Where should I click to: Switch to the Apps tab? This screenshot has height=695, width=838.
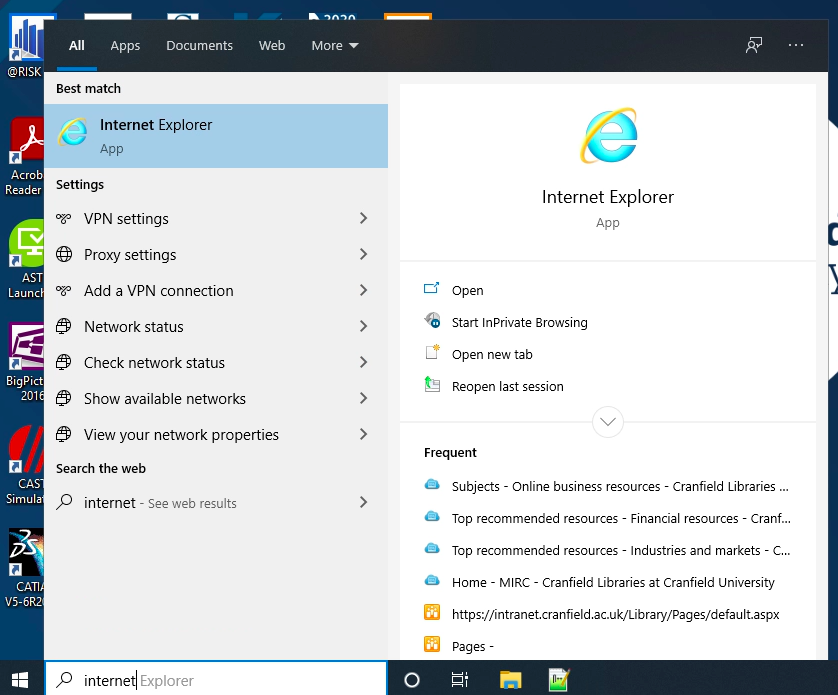[125, 46]
